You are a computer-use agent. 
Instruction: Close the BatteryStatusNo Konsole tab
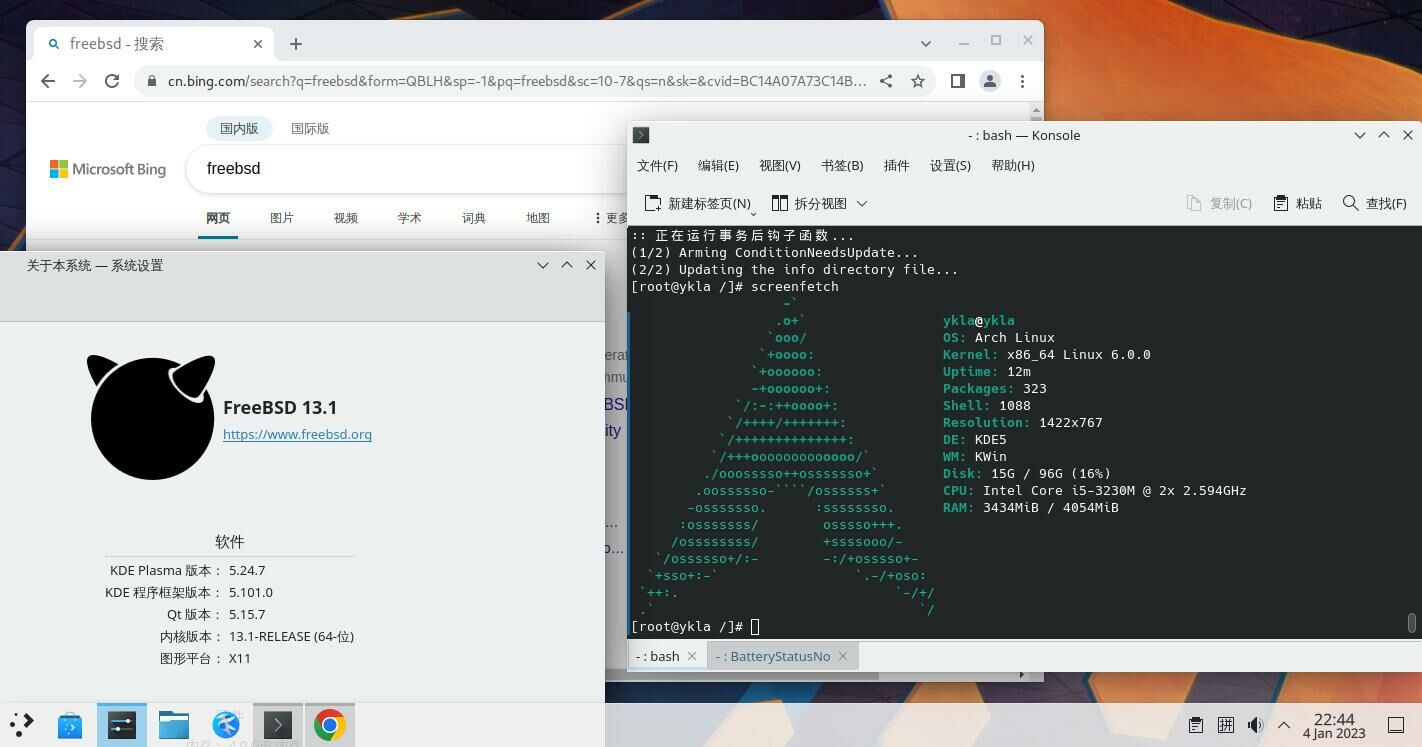coord(843,656)
